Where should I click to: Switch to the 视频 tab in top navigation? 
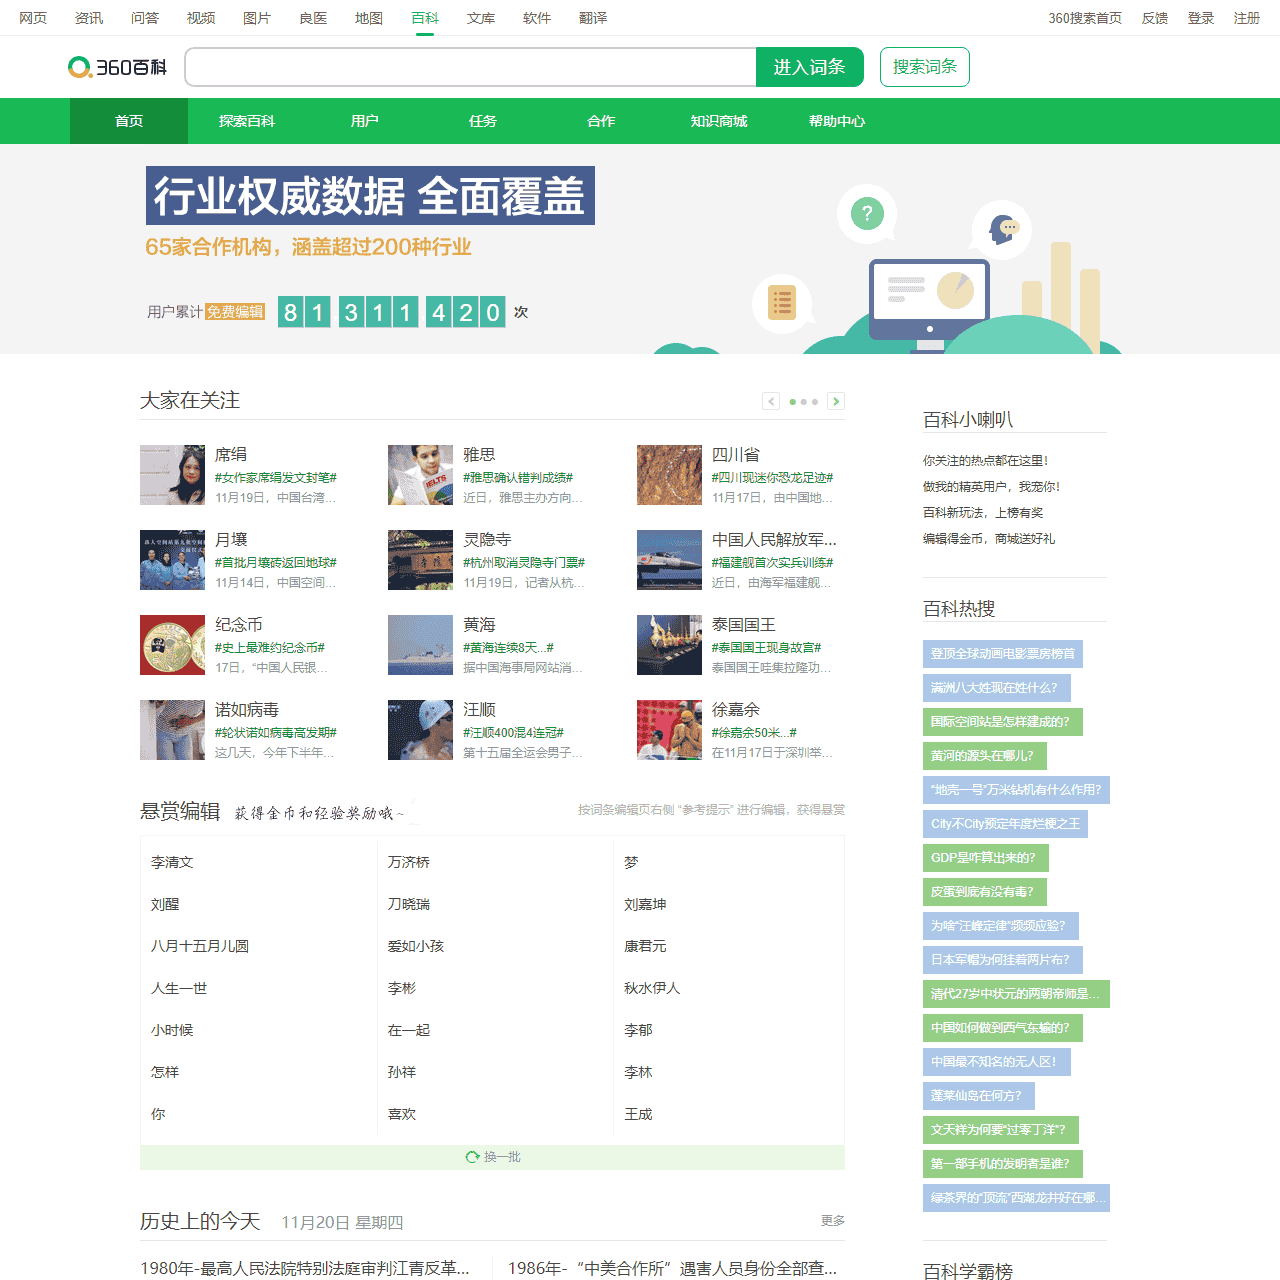tap(199, 18)
